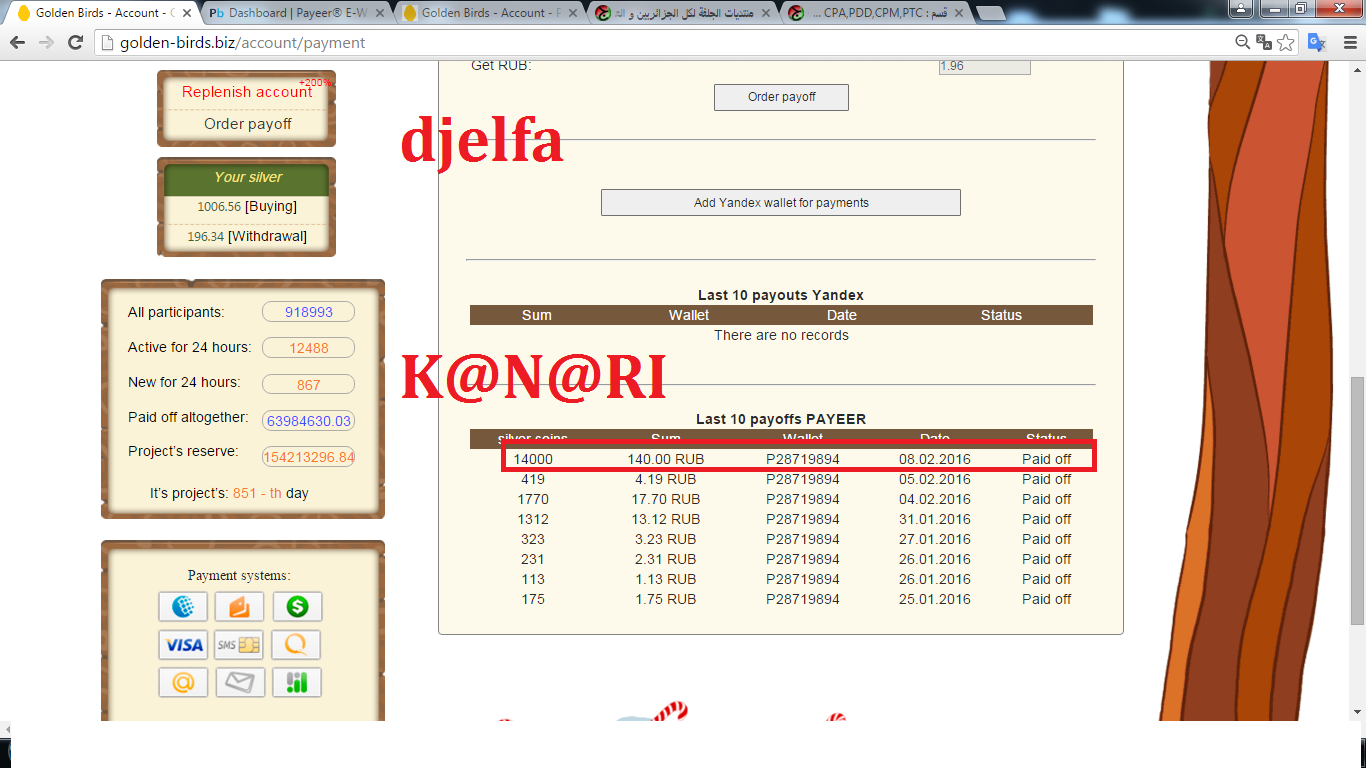Click the Paid off altogether value 63984630.03
The width and height of the screenshot is (1366, 768).
[308, 421]
